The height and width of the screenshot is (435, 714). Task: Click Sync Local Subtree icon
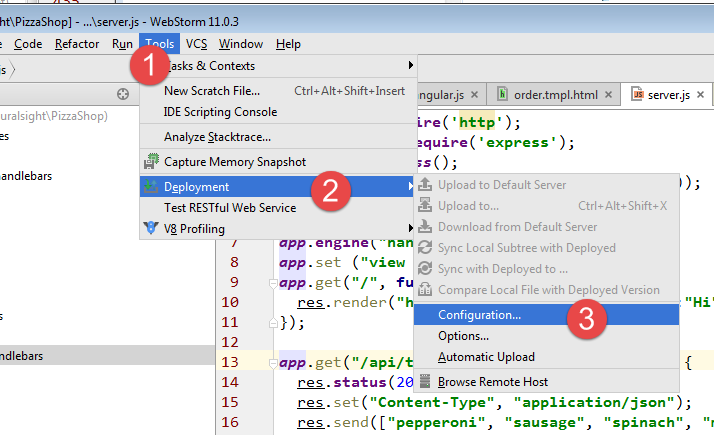click(425, 247)
